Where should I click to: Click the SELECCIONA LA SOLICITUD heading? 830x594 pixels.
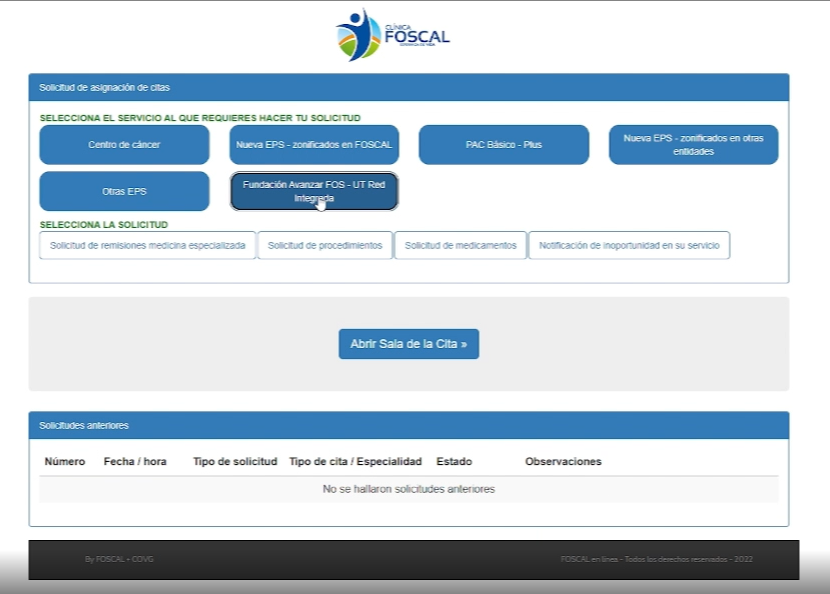pyautogui.click(x=104, y=225)
